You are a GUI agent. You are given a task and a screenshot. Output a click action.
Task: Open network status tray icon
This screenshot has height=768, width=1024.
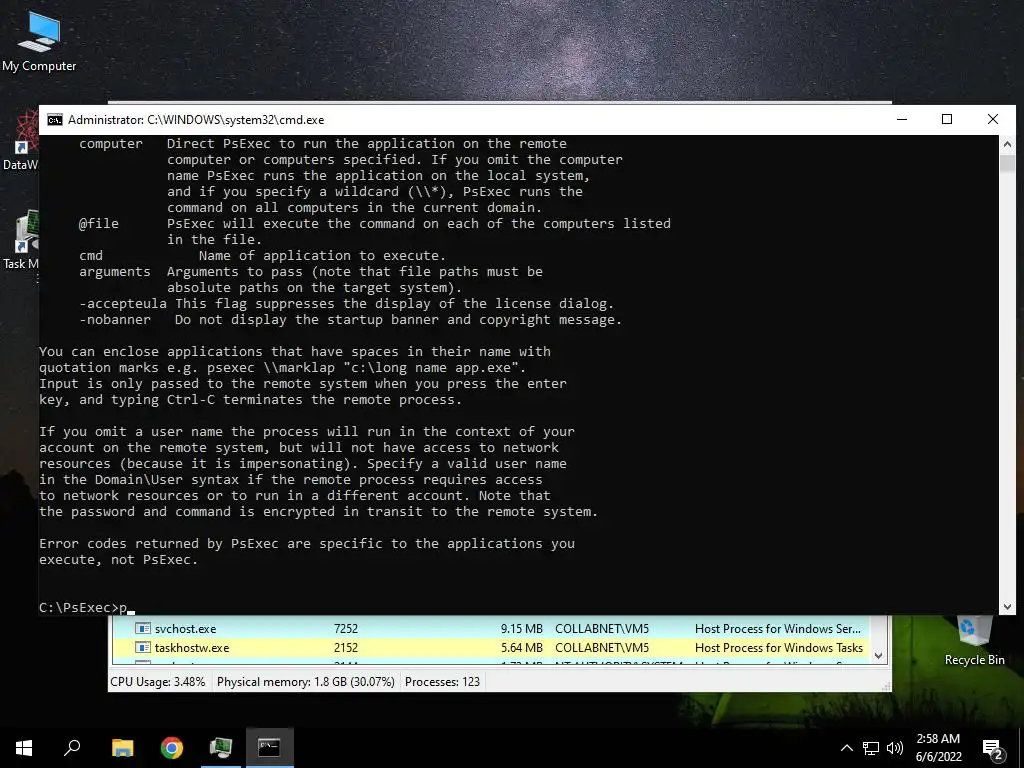871,748
